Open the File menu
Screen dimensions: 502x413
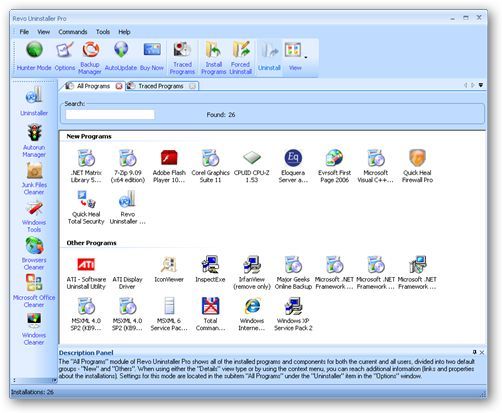pos(24,32)
